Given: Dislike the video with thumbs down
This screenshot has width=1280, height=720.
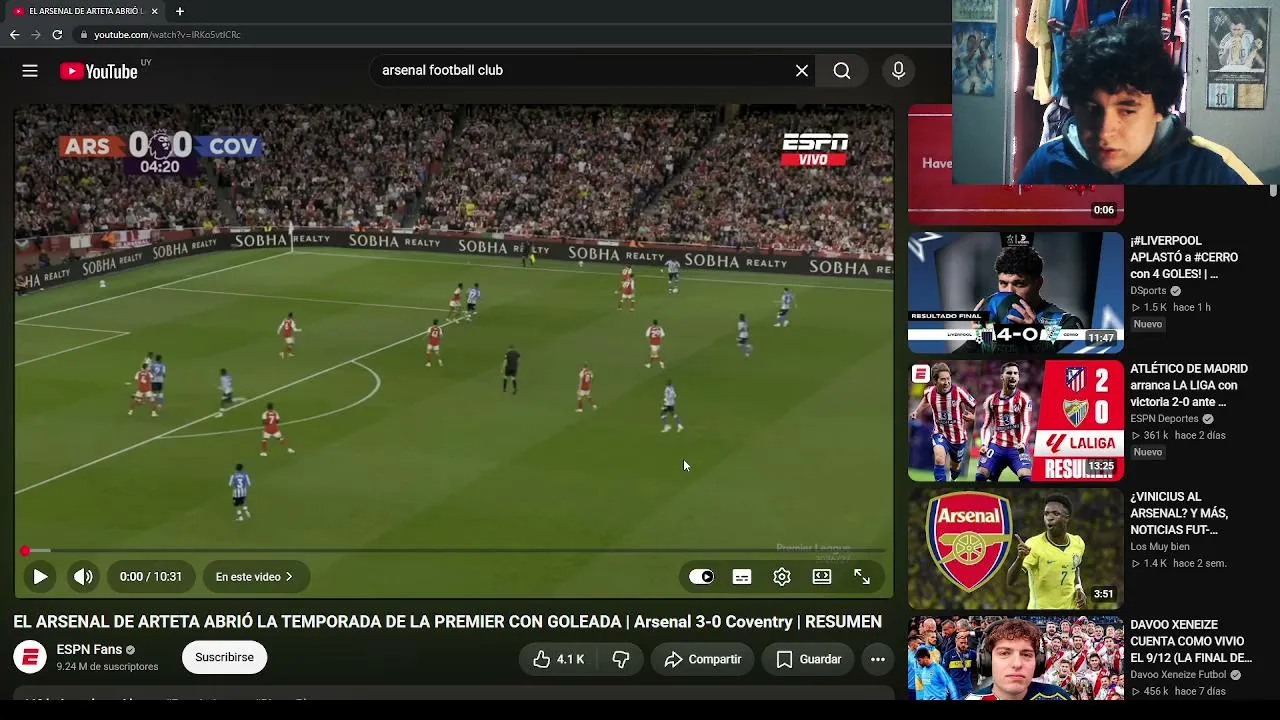Looking at the screenshot, I should [x=621, y=659].
